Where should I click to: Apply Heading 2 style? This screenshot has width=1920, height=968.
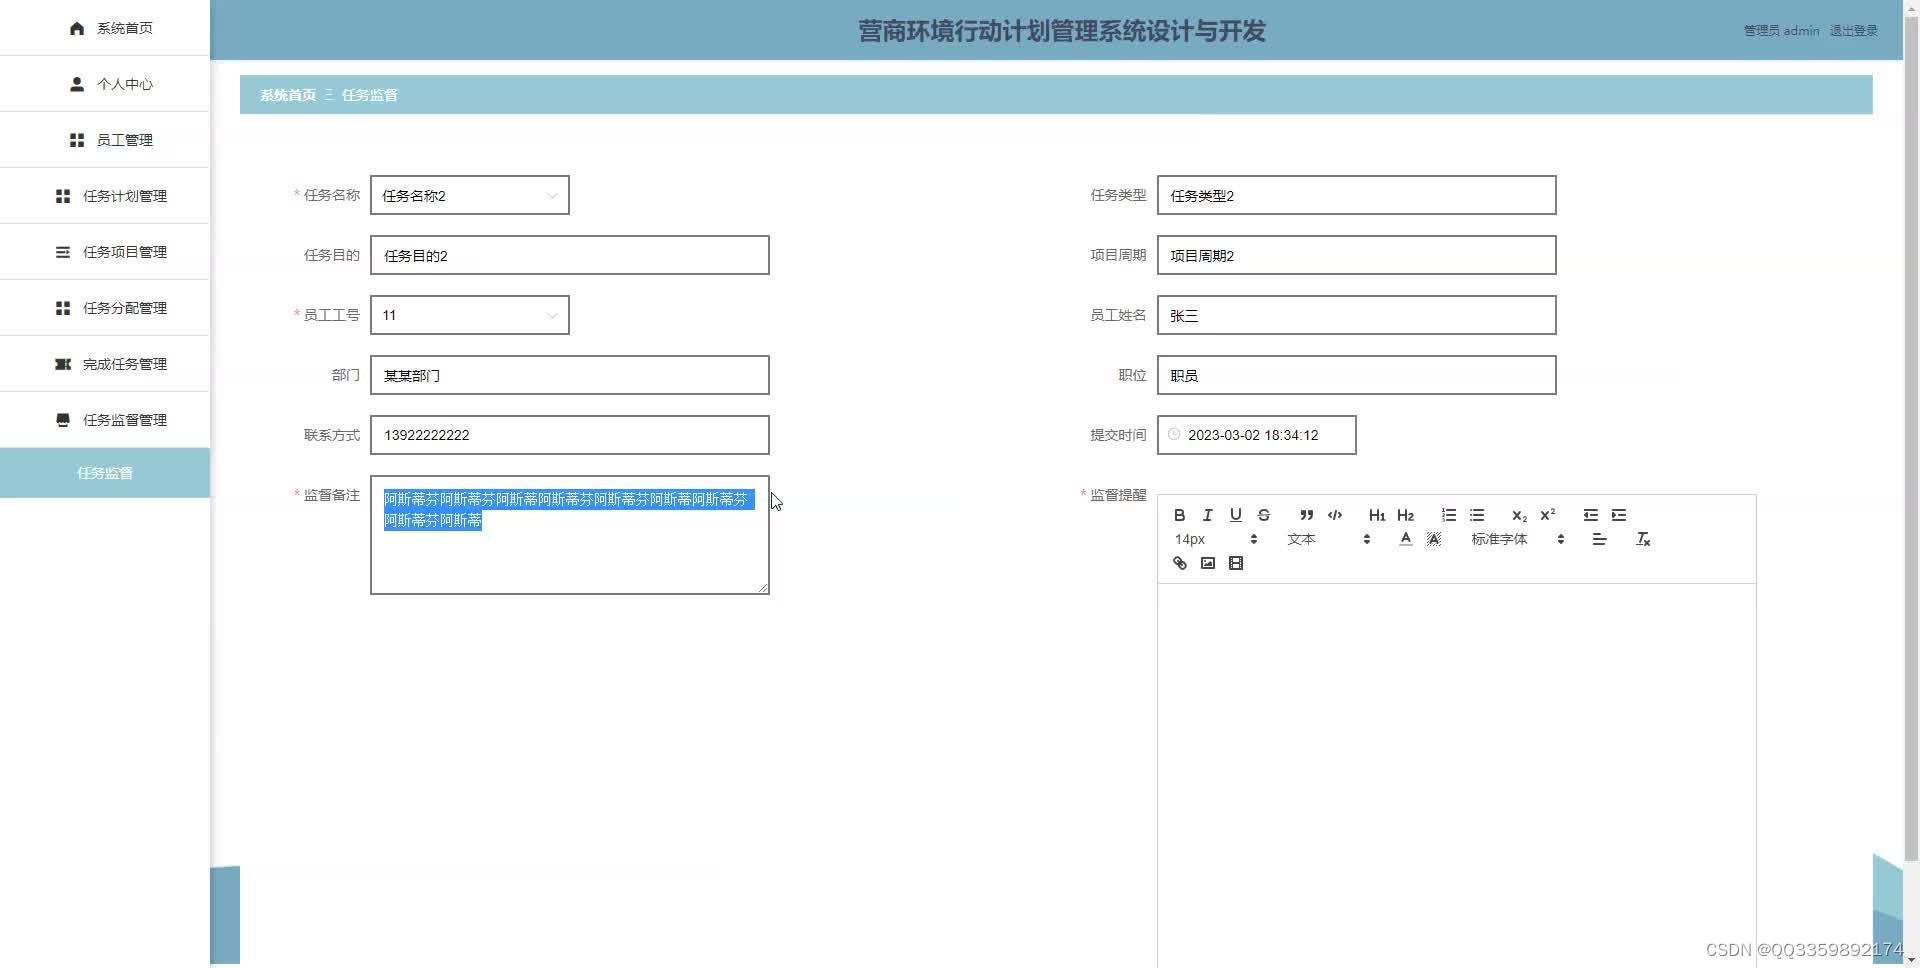(1405, 515)
